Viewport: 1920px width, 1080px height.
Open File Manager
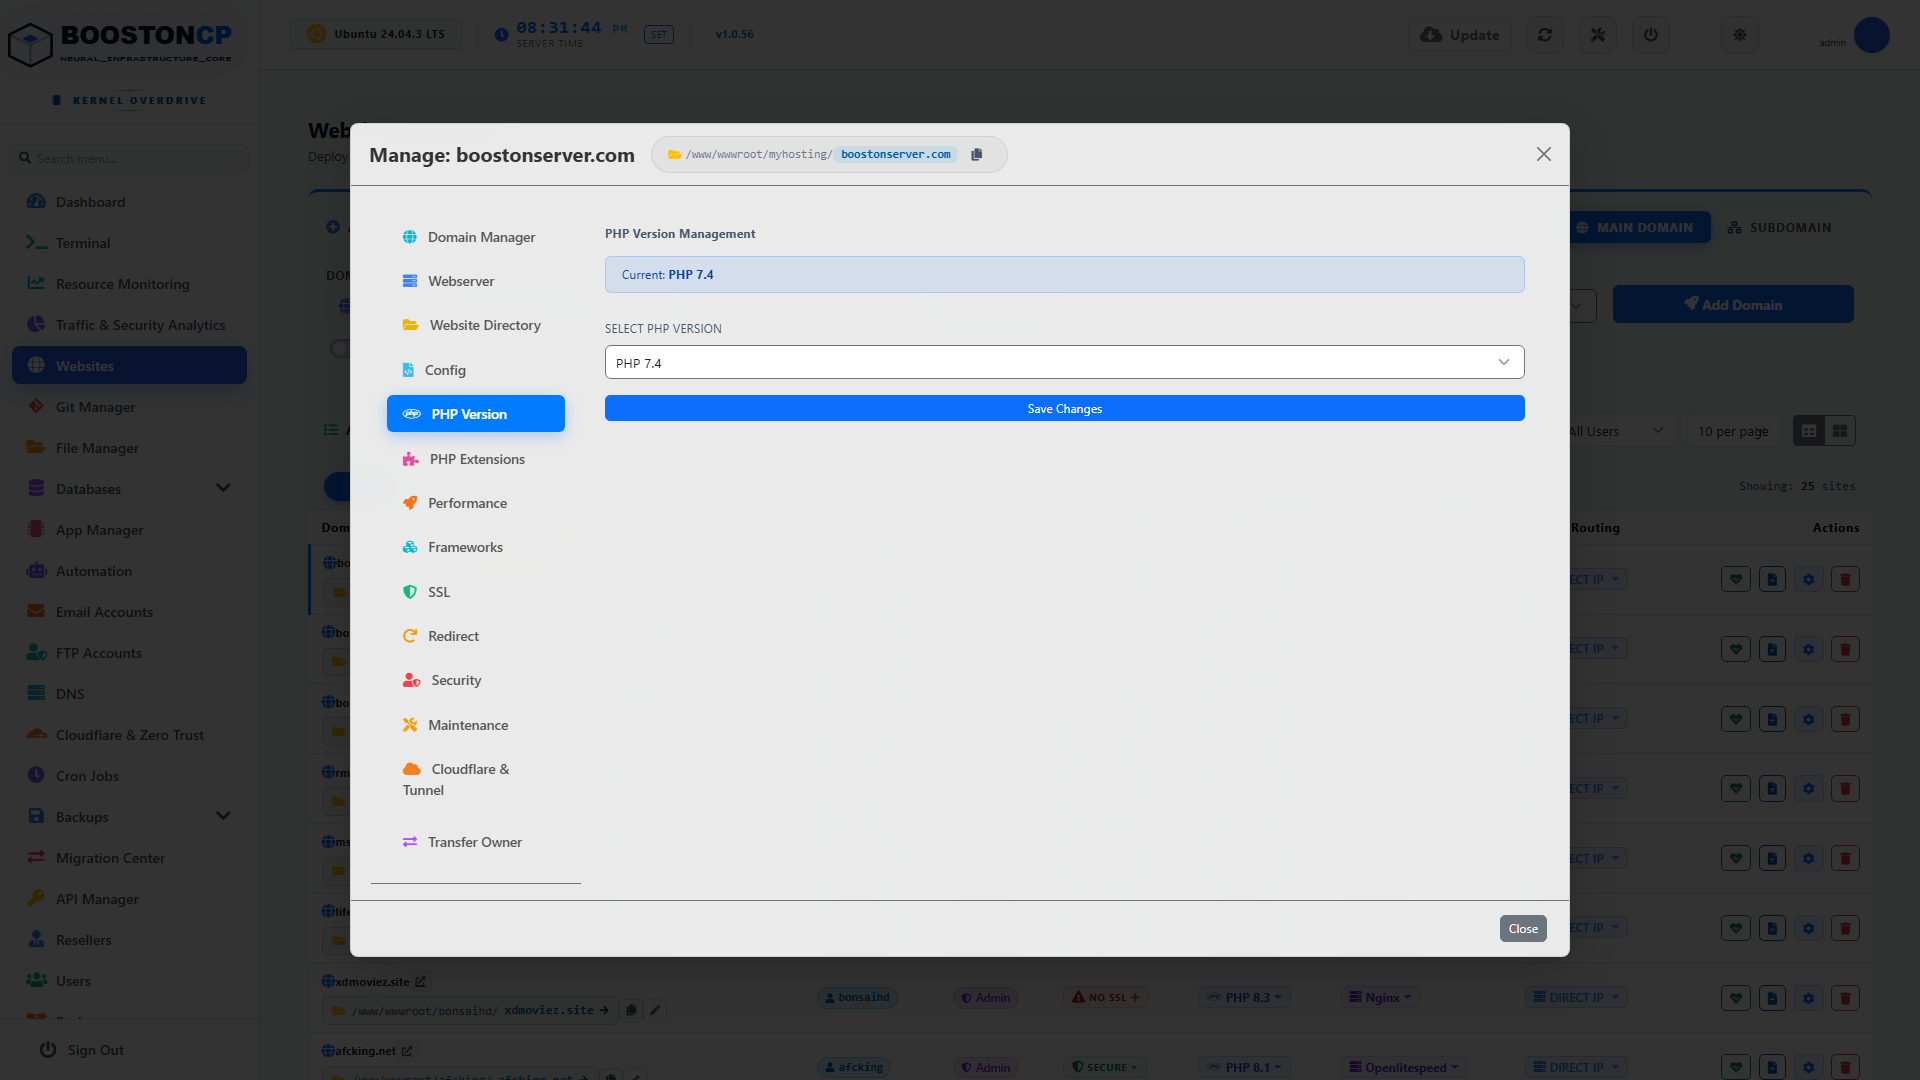click(129, 448)
